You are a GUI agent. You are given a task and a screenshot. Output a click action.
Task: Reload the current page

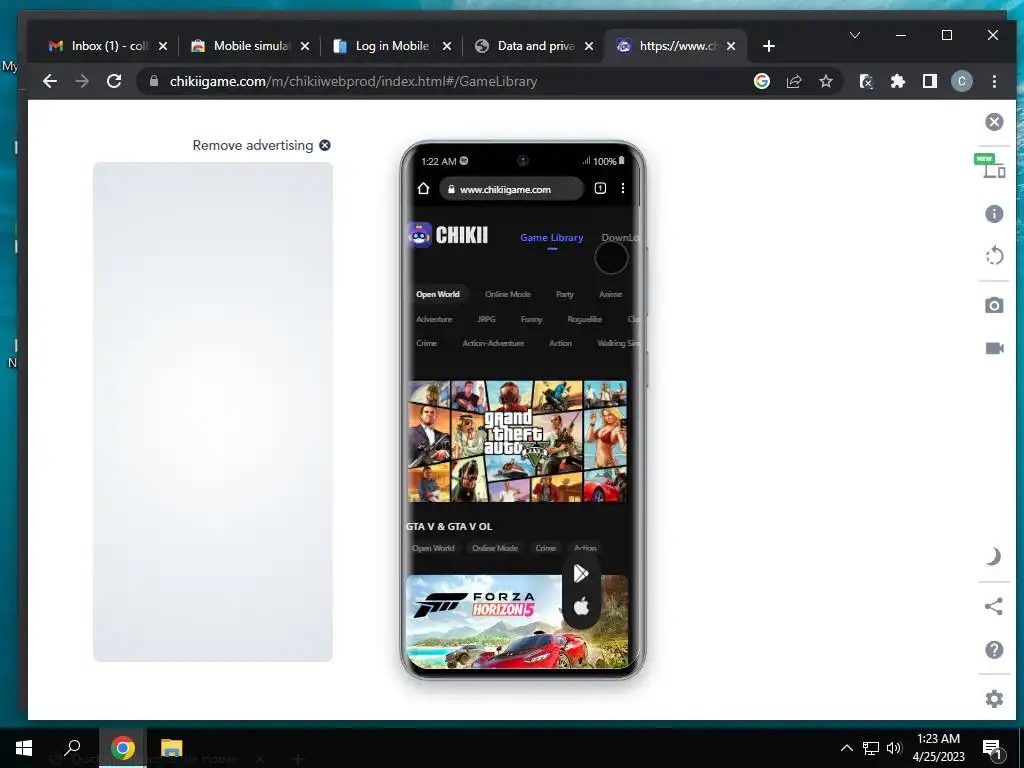click(114, 81)
